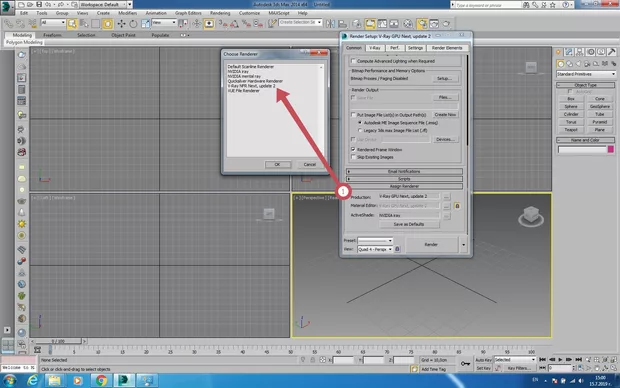620x388 pixels.
Task: Choose Quicksilver Hardware Renderer in list
Action: pyautogui.click(x=255, y=81)
